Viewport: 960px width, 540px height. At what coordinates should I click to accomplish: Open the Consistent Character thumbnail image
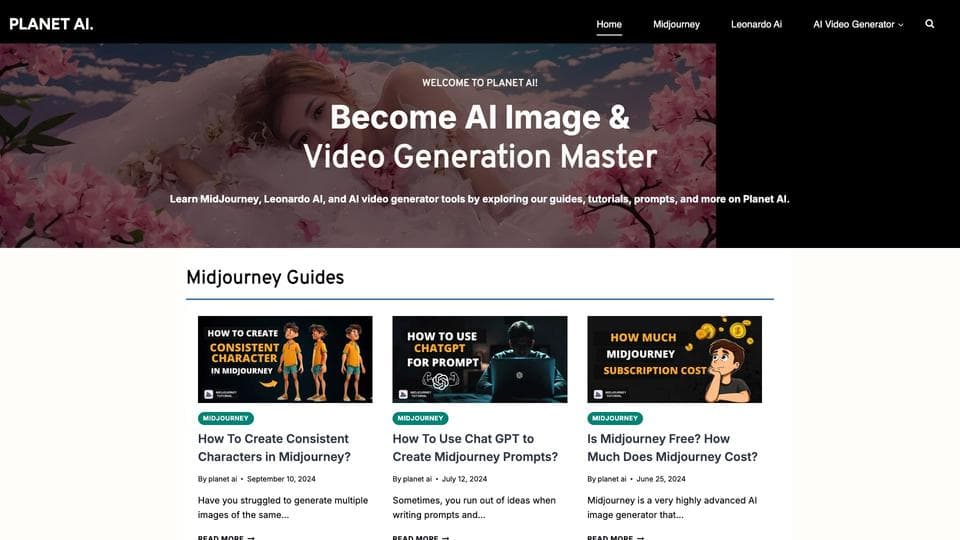(285, 359)
